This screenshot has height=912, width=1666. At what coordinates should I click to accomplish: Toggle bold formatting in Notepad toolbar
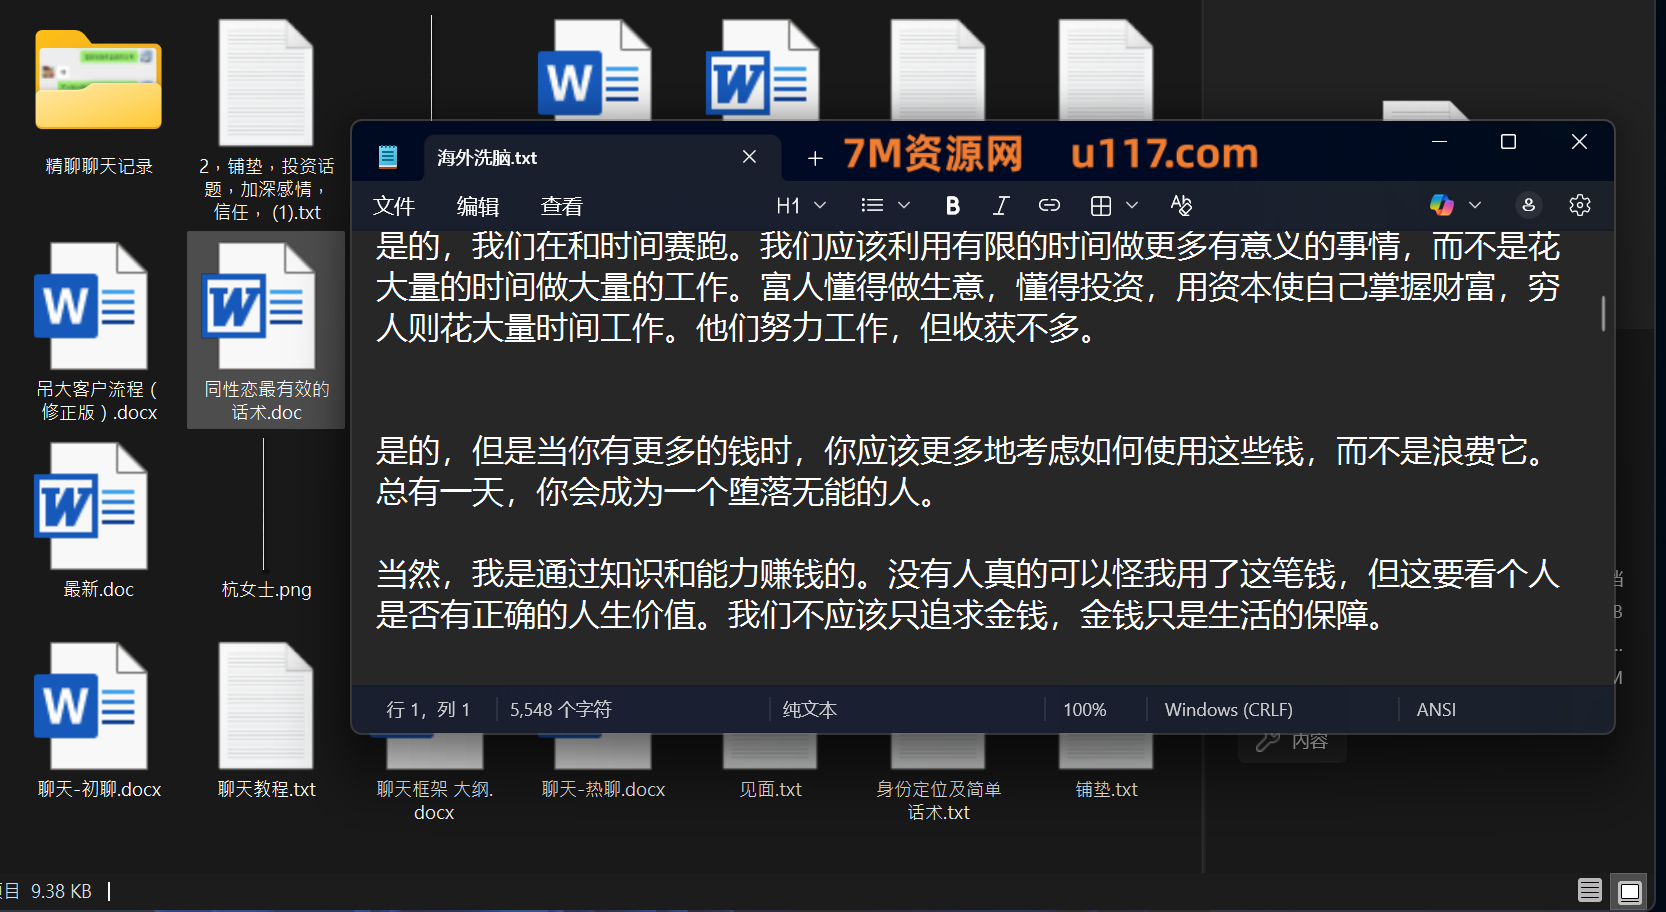[952, 206]
